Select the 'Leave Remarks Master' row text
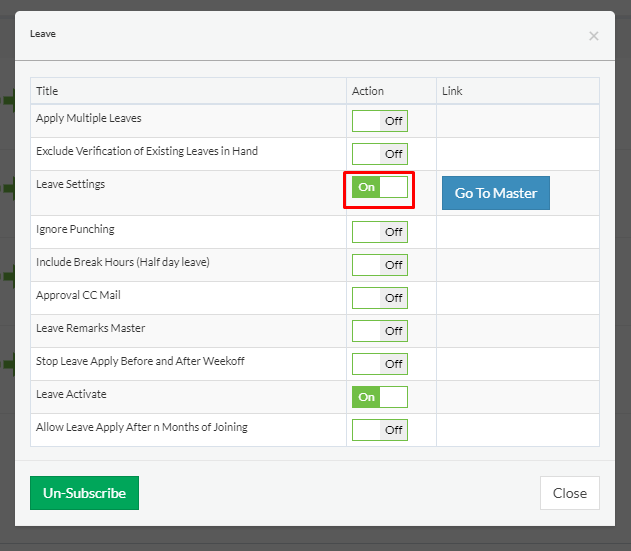This screenshot has width=631, height=551. click(91, 328)
